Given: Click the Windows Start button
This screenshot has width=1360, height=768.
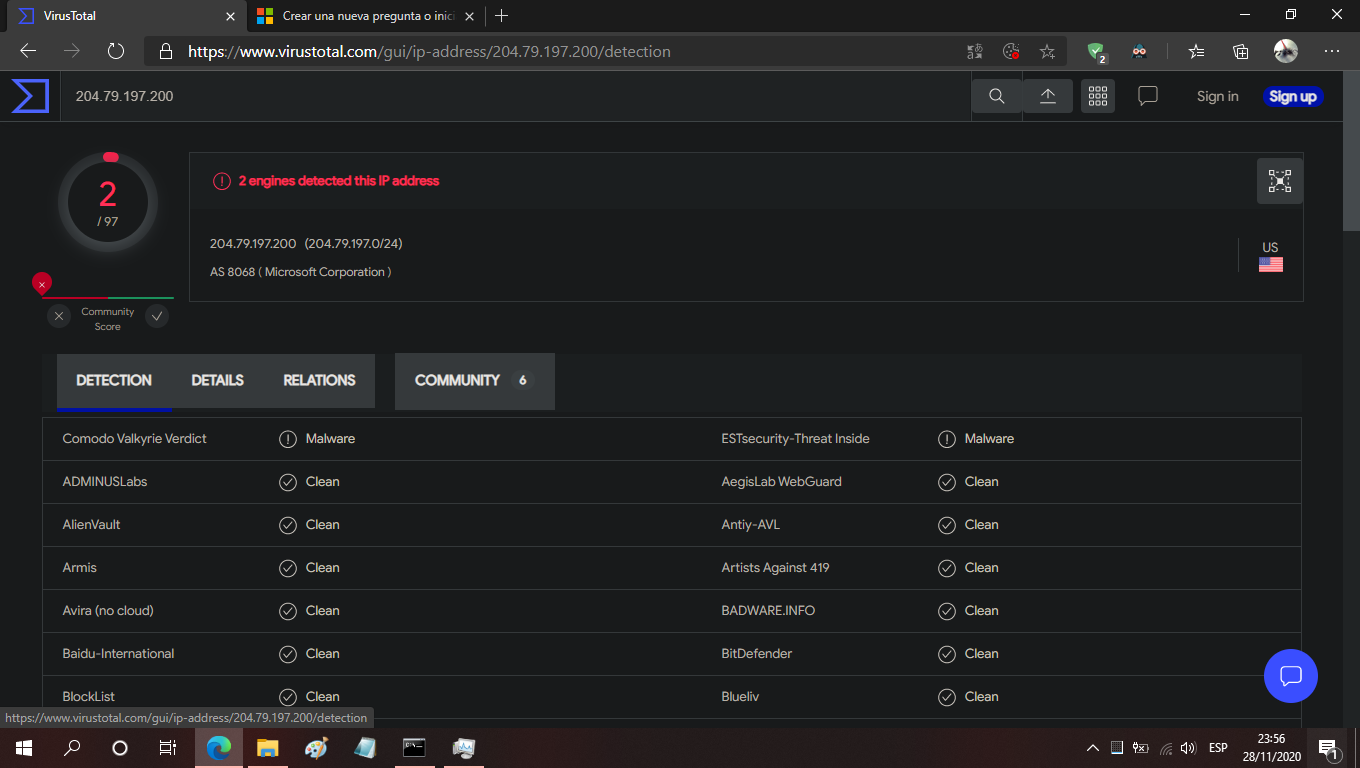Looking at the screenshot, I should point(24,747).
